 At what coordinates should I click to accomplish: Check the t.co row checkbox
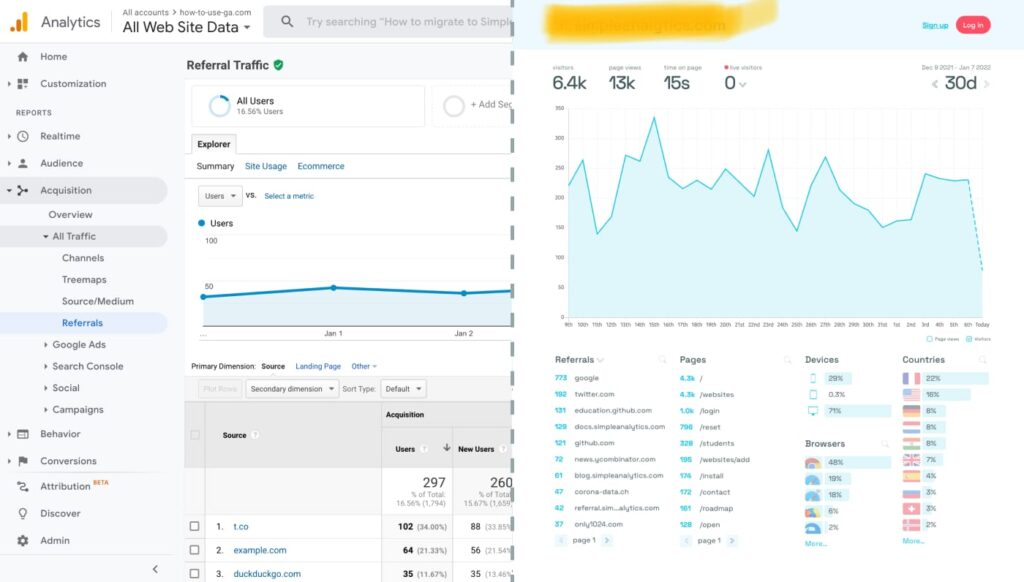click(x=195, y=526)
